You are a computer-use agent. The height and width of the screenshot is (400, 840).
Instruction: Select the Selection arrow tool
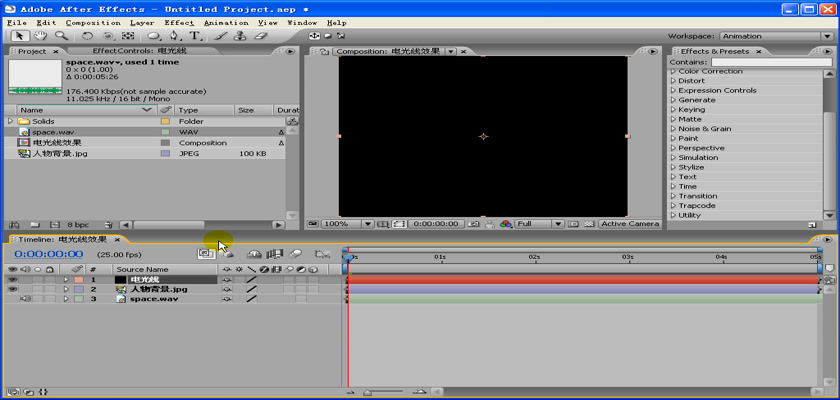pyautogui.click(x=20, y=36)
